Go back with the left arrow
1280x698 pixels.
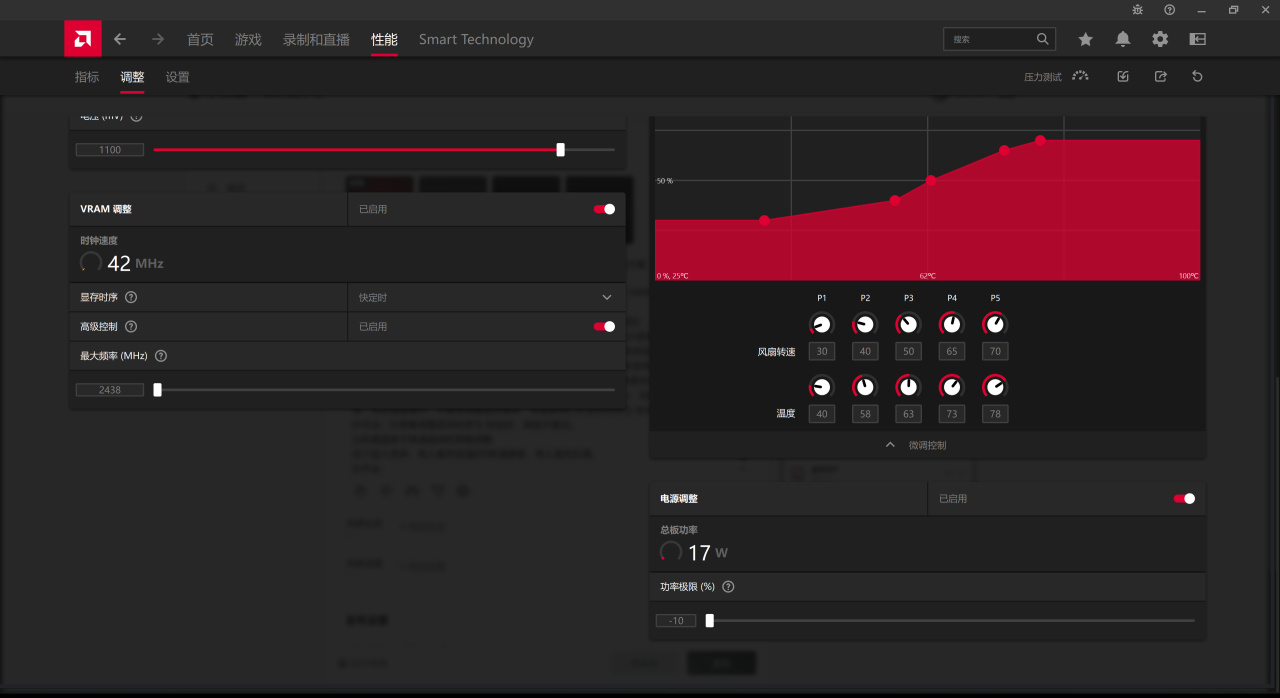coord(120,39)
